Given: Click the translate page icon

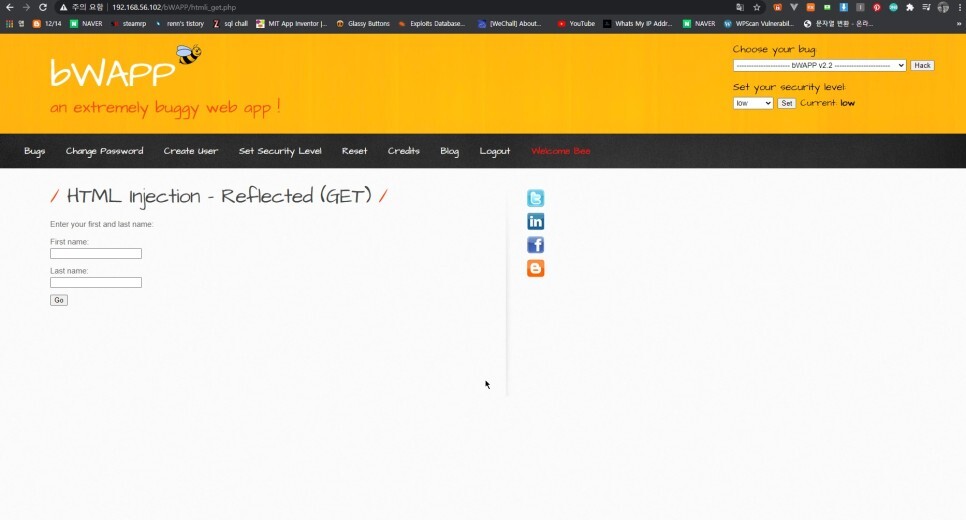Looking at the screenshot, I should (740, 7).
